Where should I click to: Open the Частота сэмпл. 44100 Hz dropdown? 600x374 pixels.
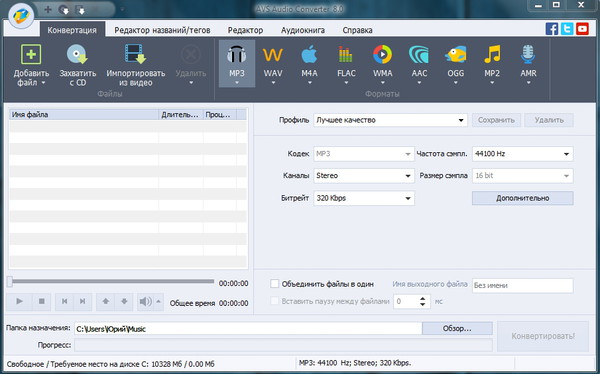pos(522,154)
